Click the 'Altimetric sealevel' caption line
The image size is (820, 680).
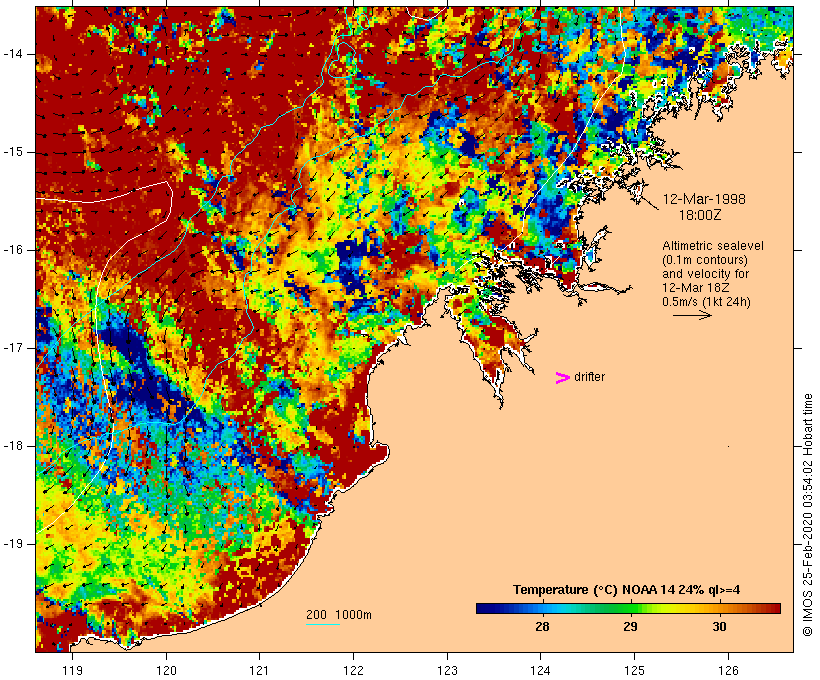pos(713,246)
